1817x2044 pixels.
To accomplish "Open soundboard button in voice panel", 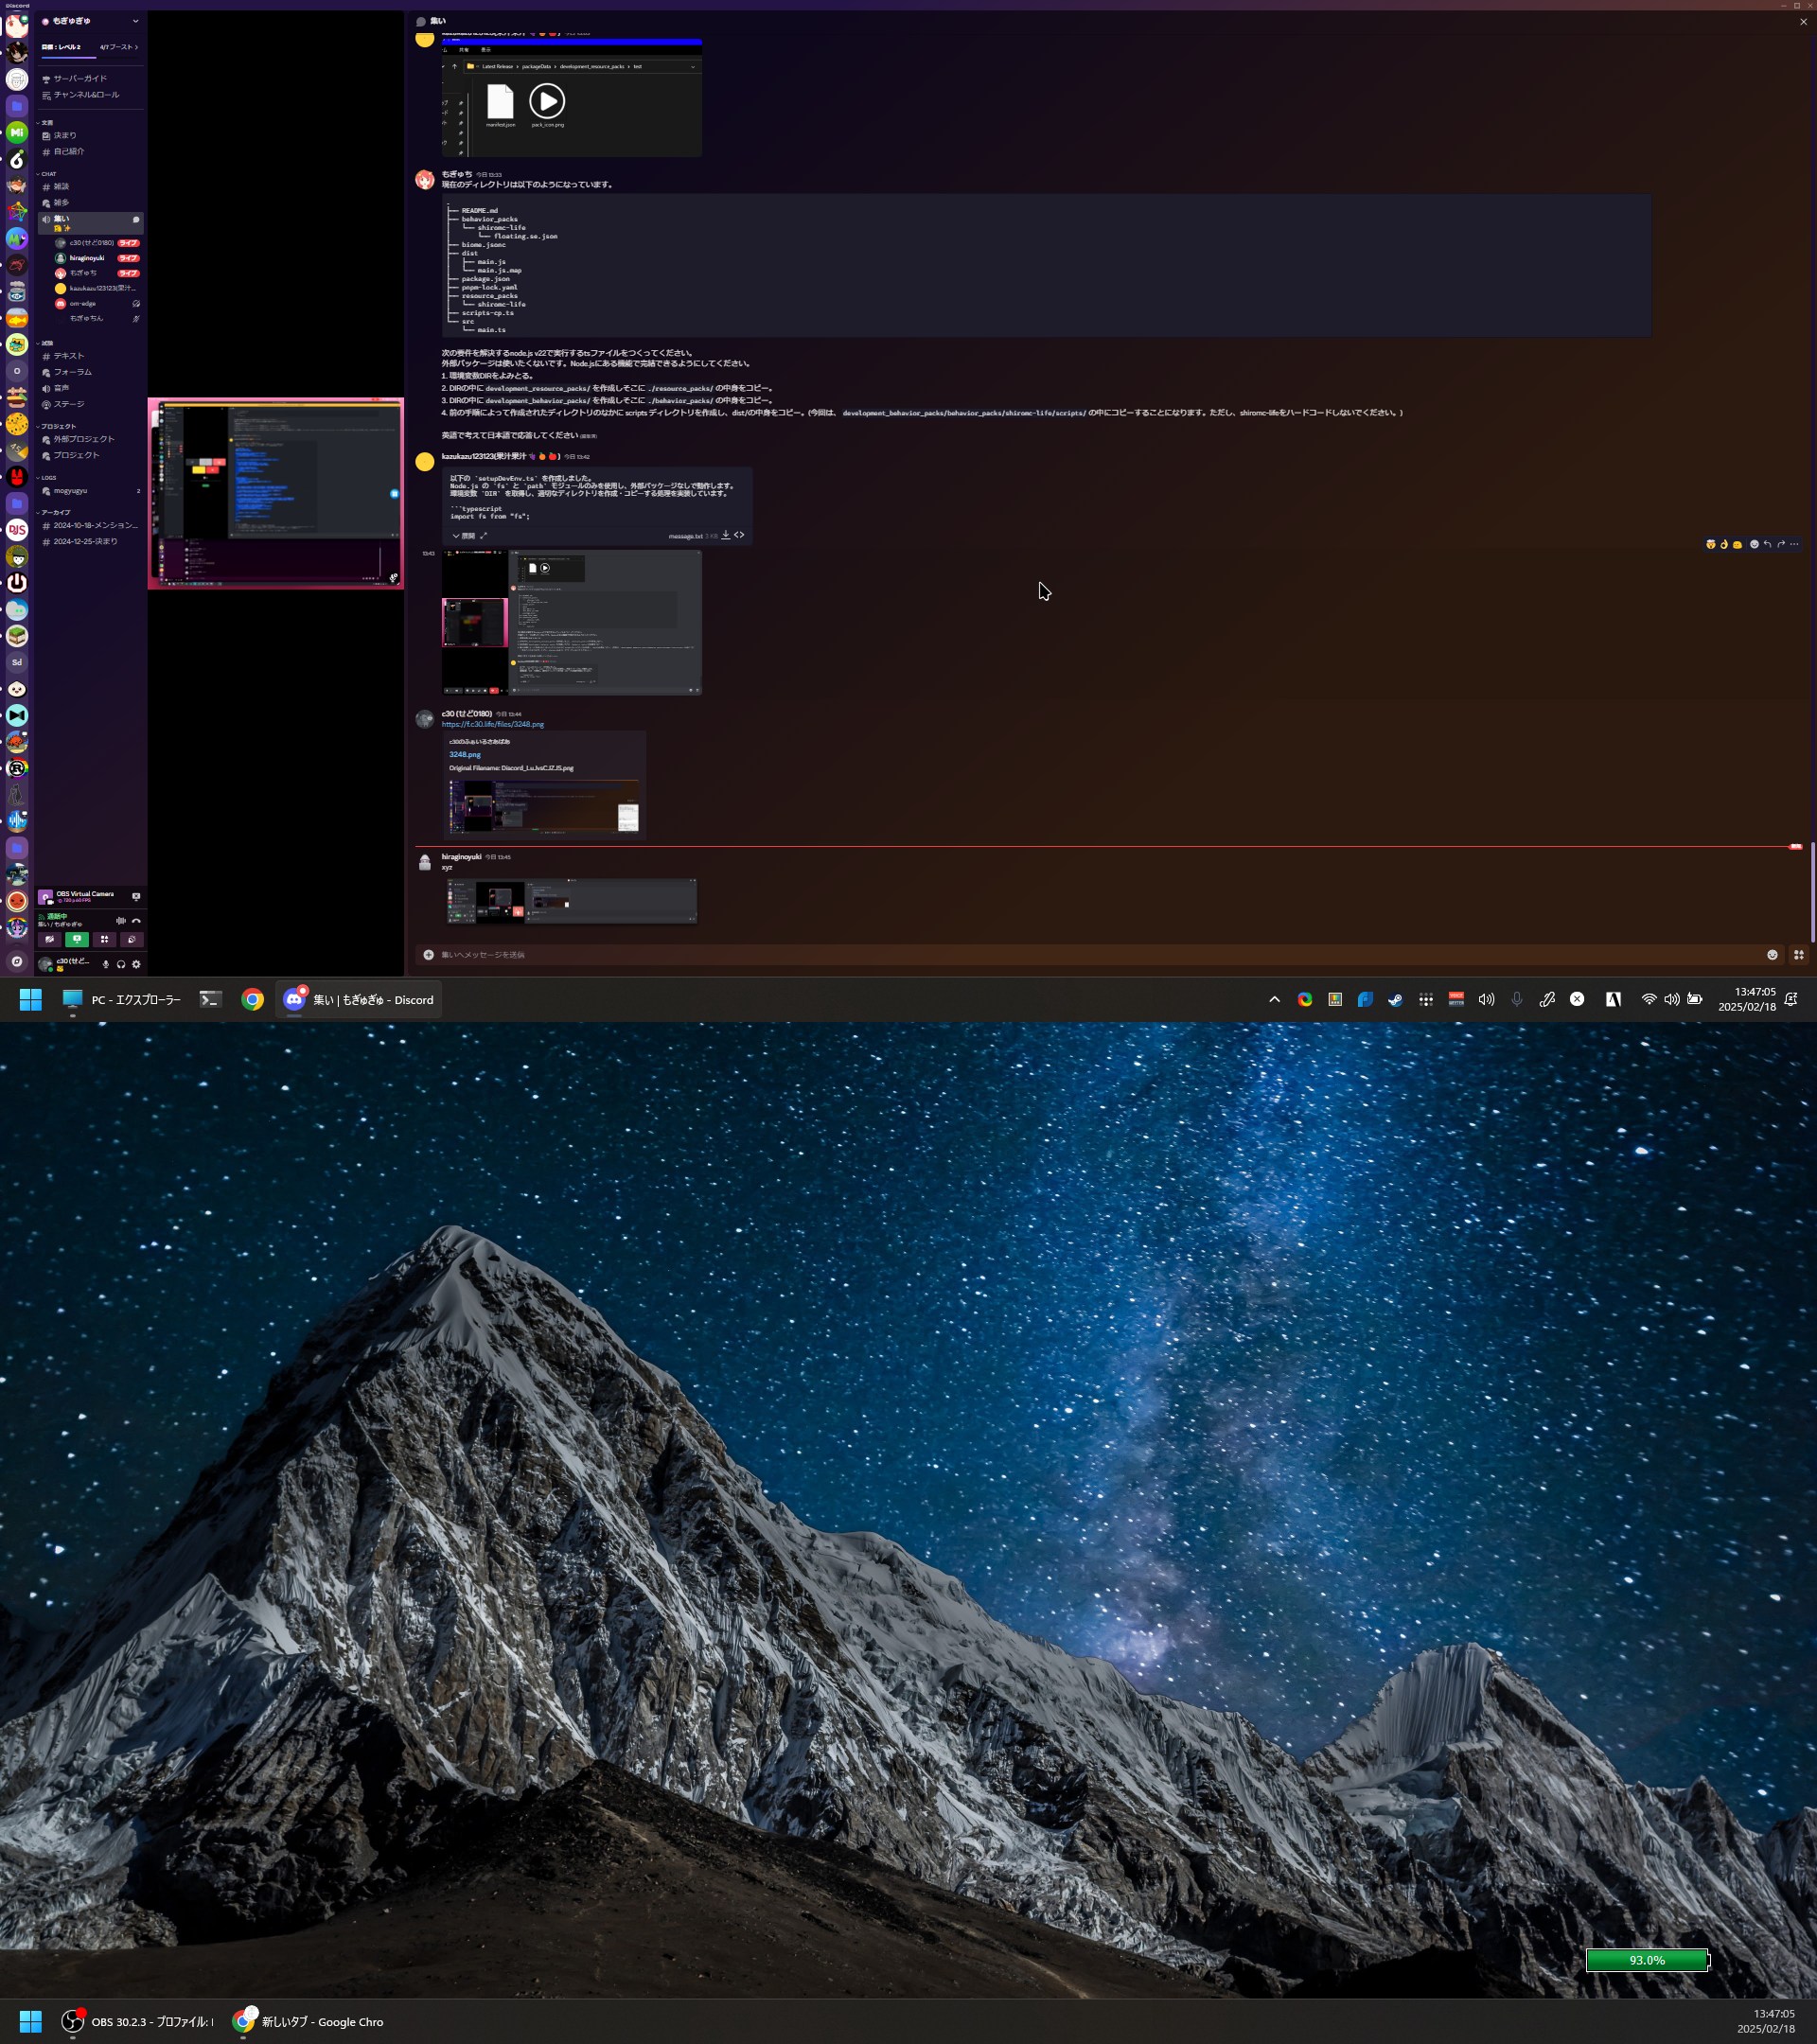I will [x=131, y=939].
